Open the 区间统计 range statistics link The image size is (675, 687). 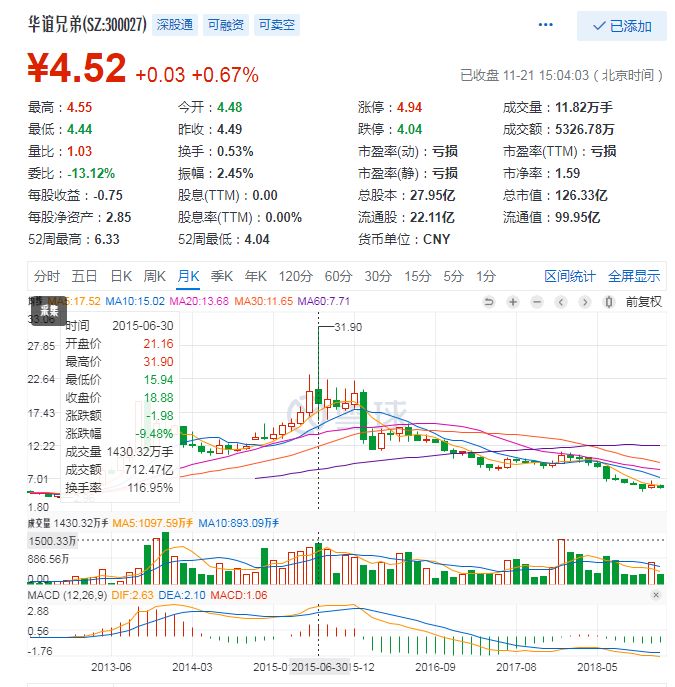point(570,276)
